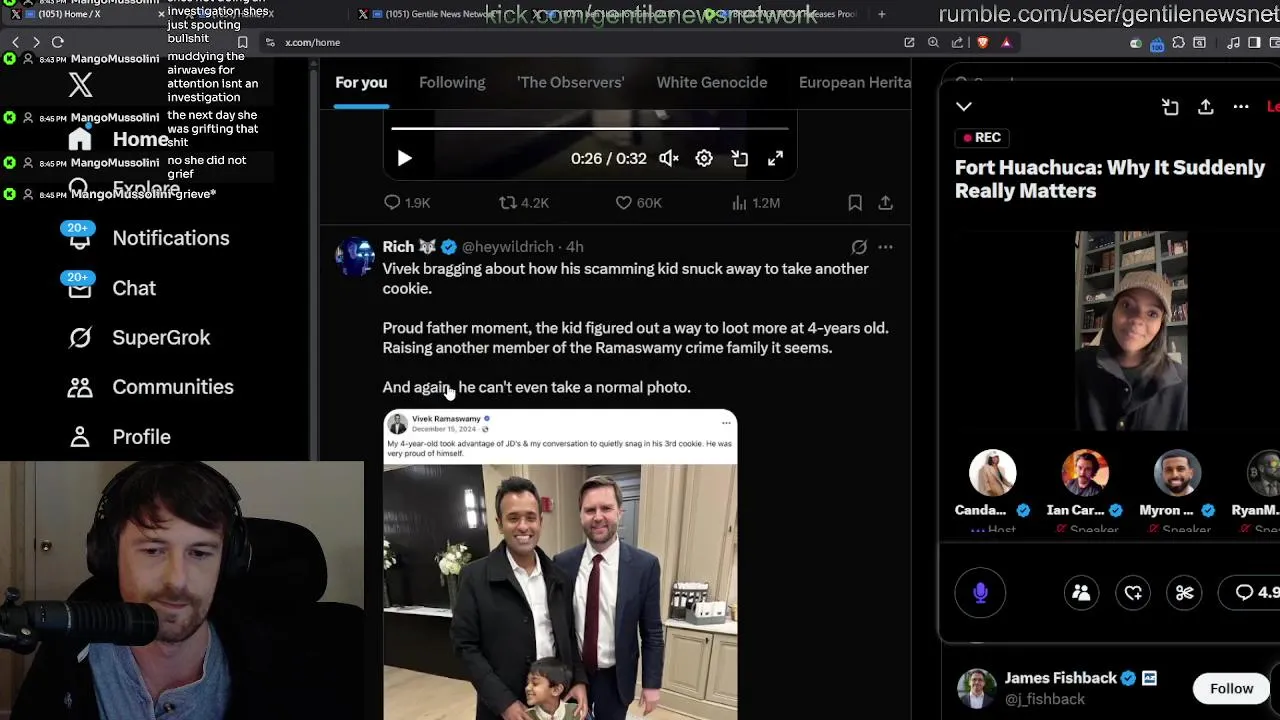This screenshot has height=720, width=1280.
Task: Reload the page in the browser
Action: click(58, 42)
